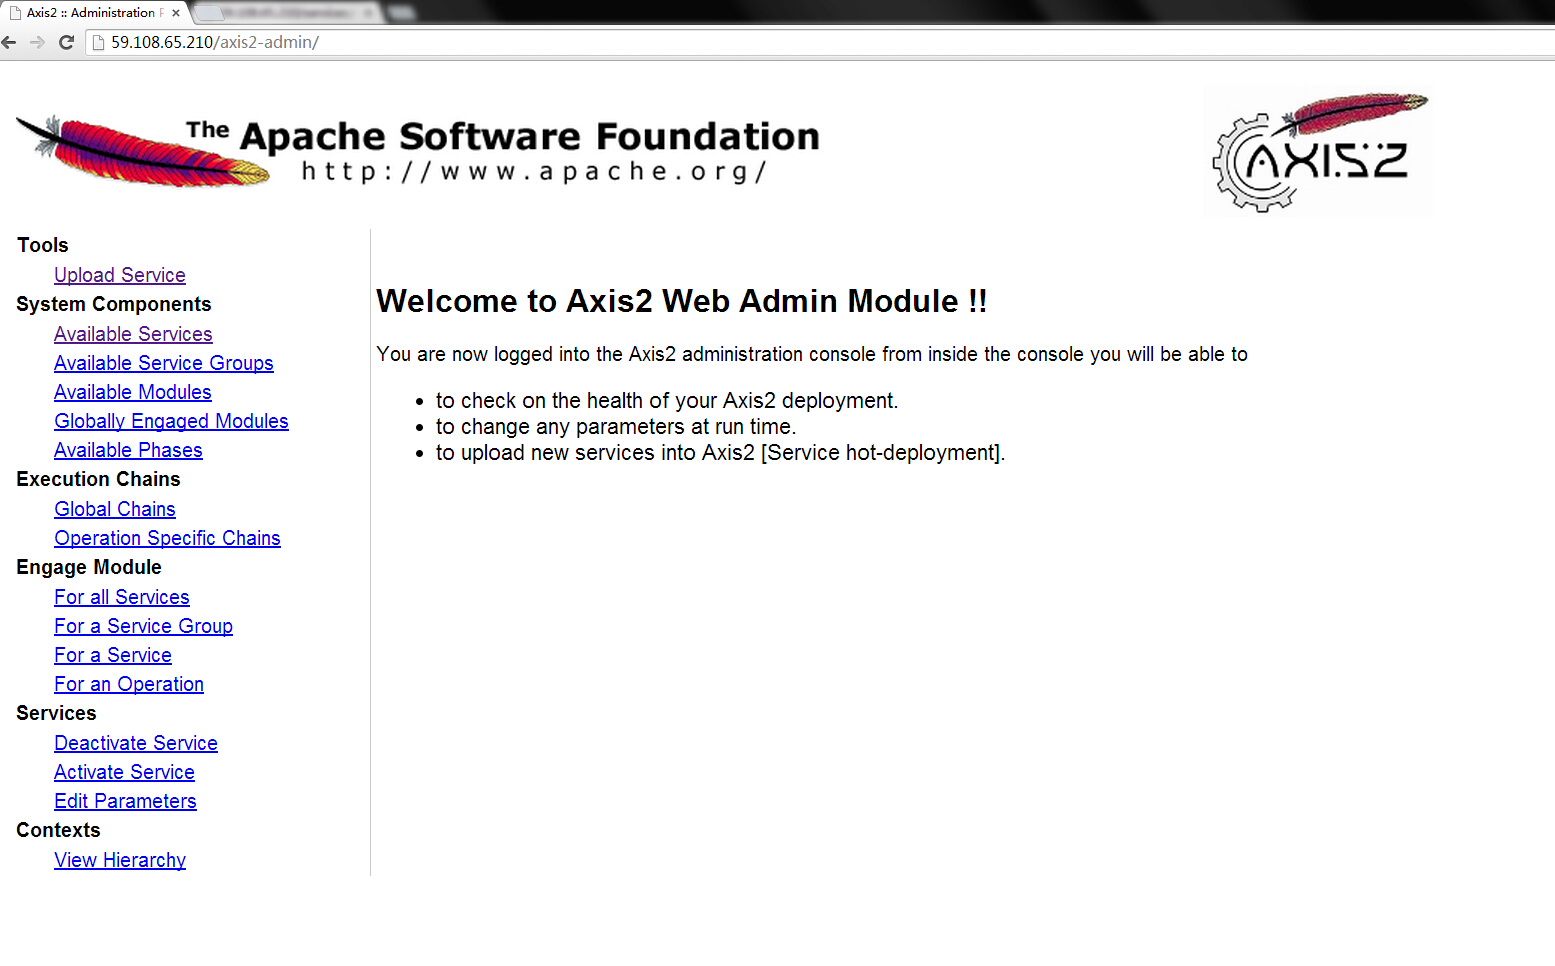Open Available Modules link

(133, 392)
